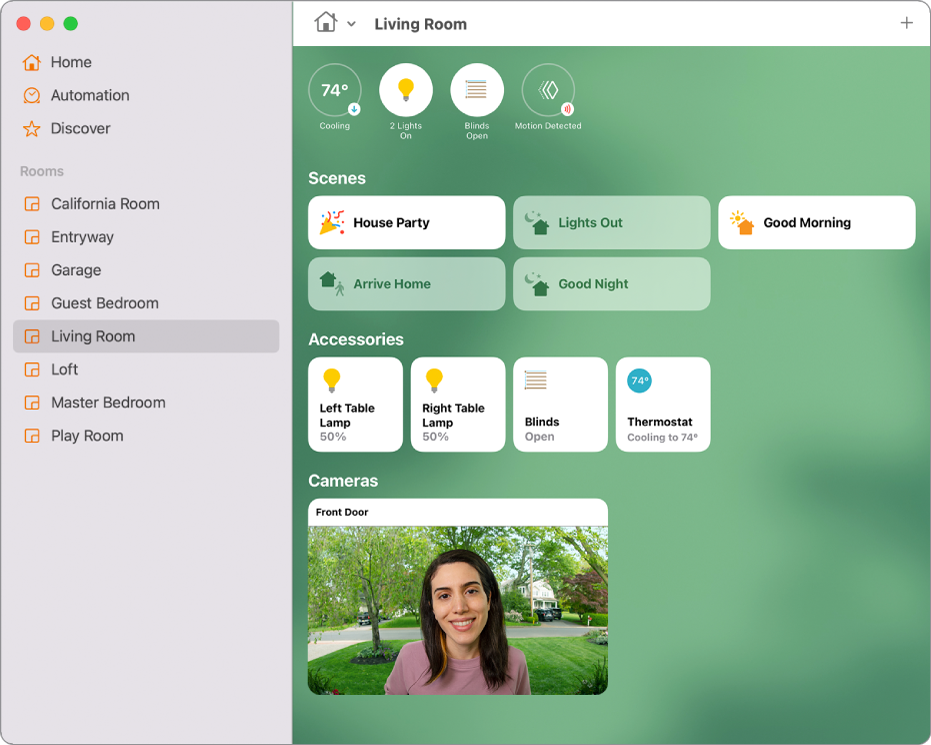This screenshot has height=745, width=931.
Task: Click the toolbar house icon
Action: (326, 23)
